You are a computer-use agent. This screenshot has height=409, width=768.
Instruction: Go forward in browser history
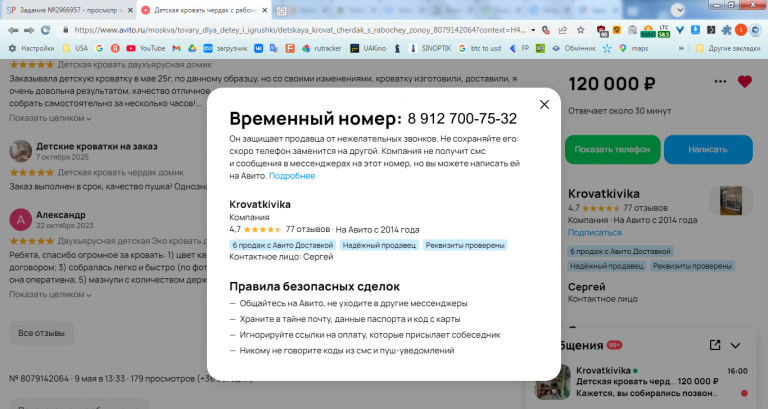[x=29, y=30]
